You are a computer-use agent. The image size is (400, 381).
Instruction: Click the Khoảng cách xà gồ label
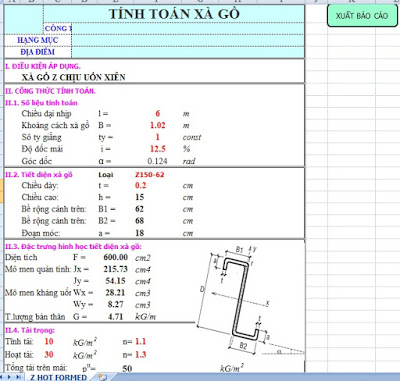[55, 125]
